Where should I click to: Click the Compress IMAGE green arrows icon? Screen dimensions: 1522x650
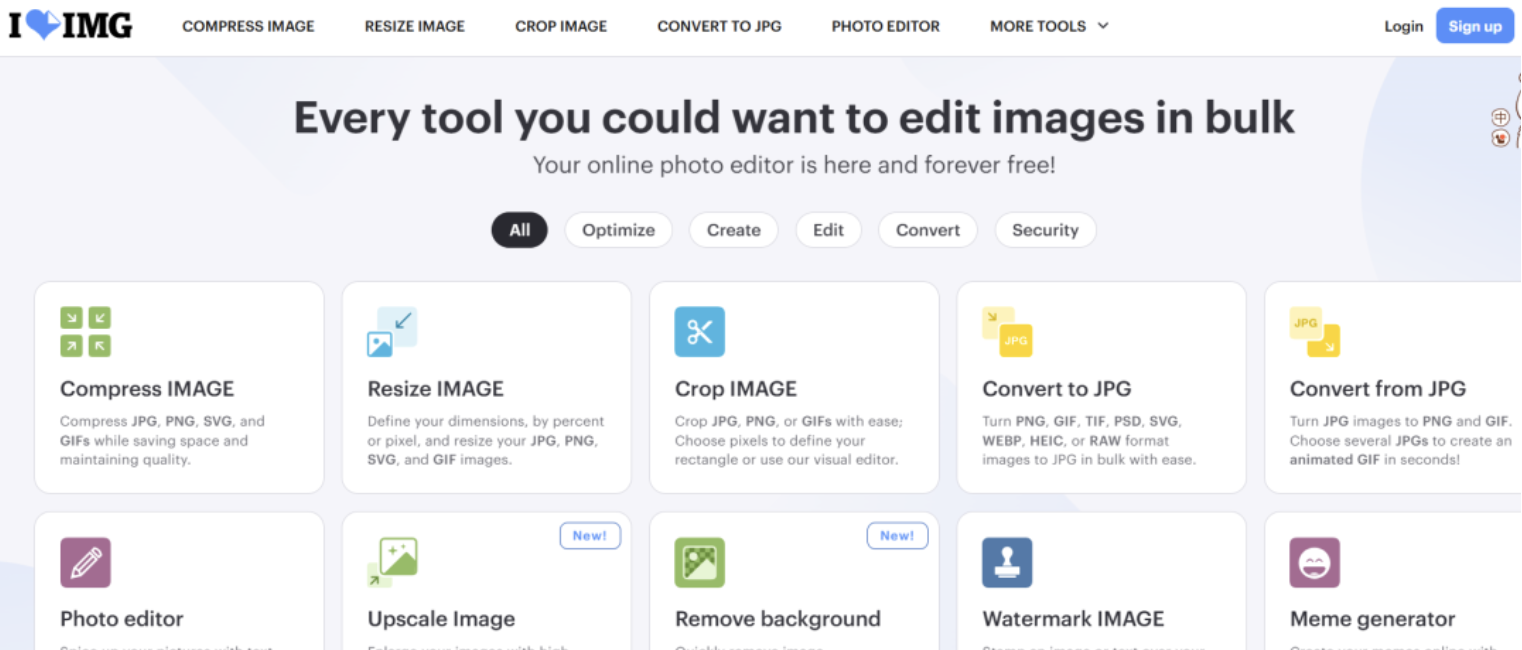coord(85,332)
